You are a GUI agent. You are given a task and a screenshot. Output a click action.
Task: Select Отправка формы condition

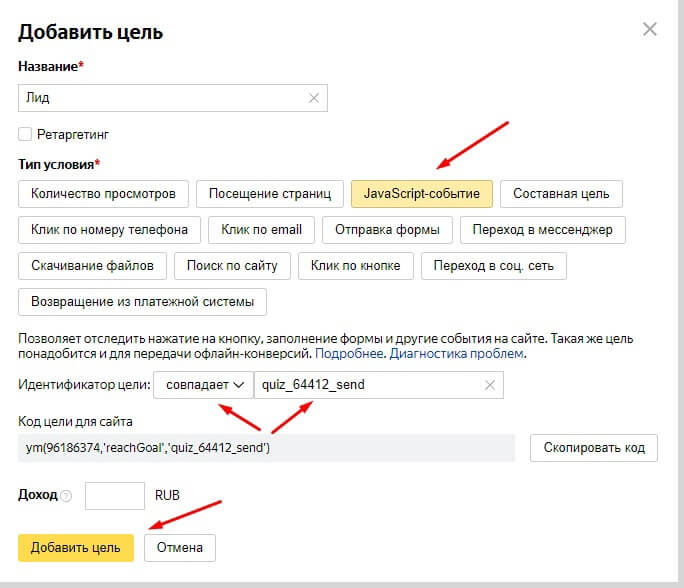(387, 229)
